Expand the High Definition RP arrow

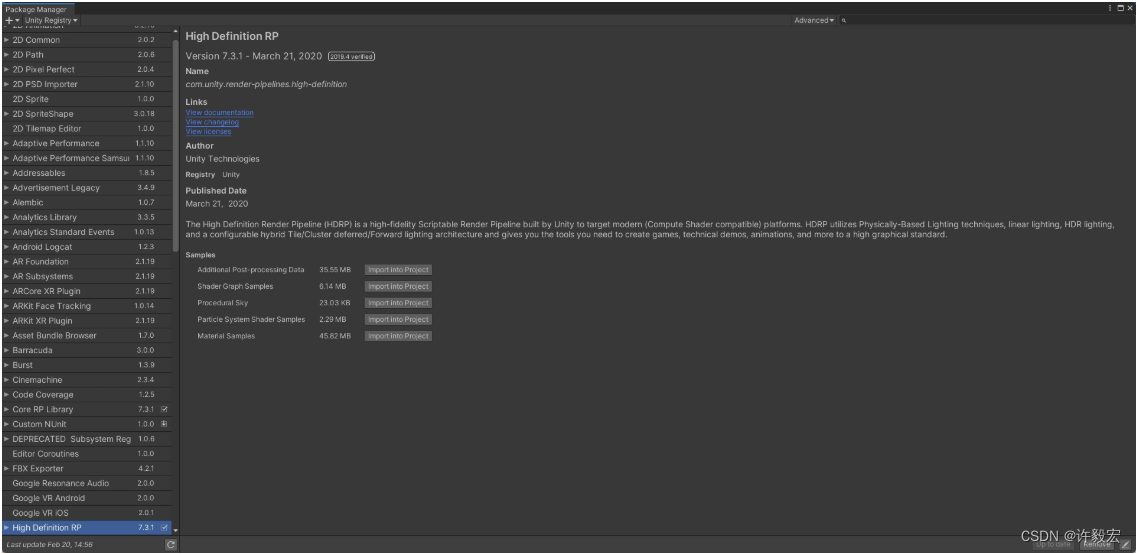pos(7,528)
